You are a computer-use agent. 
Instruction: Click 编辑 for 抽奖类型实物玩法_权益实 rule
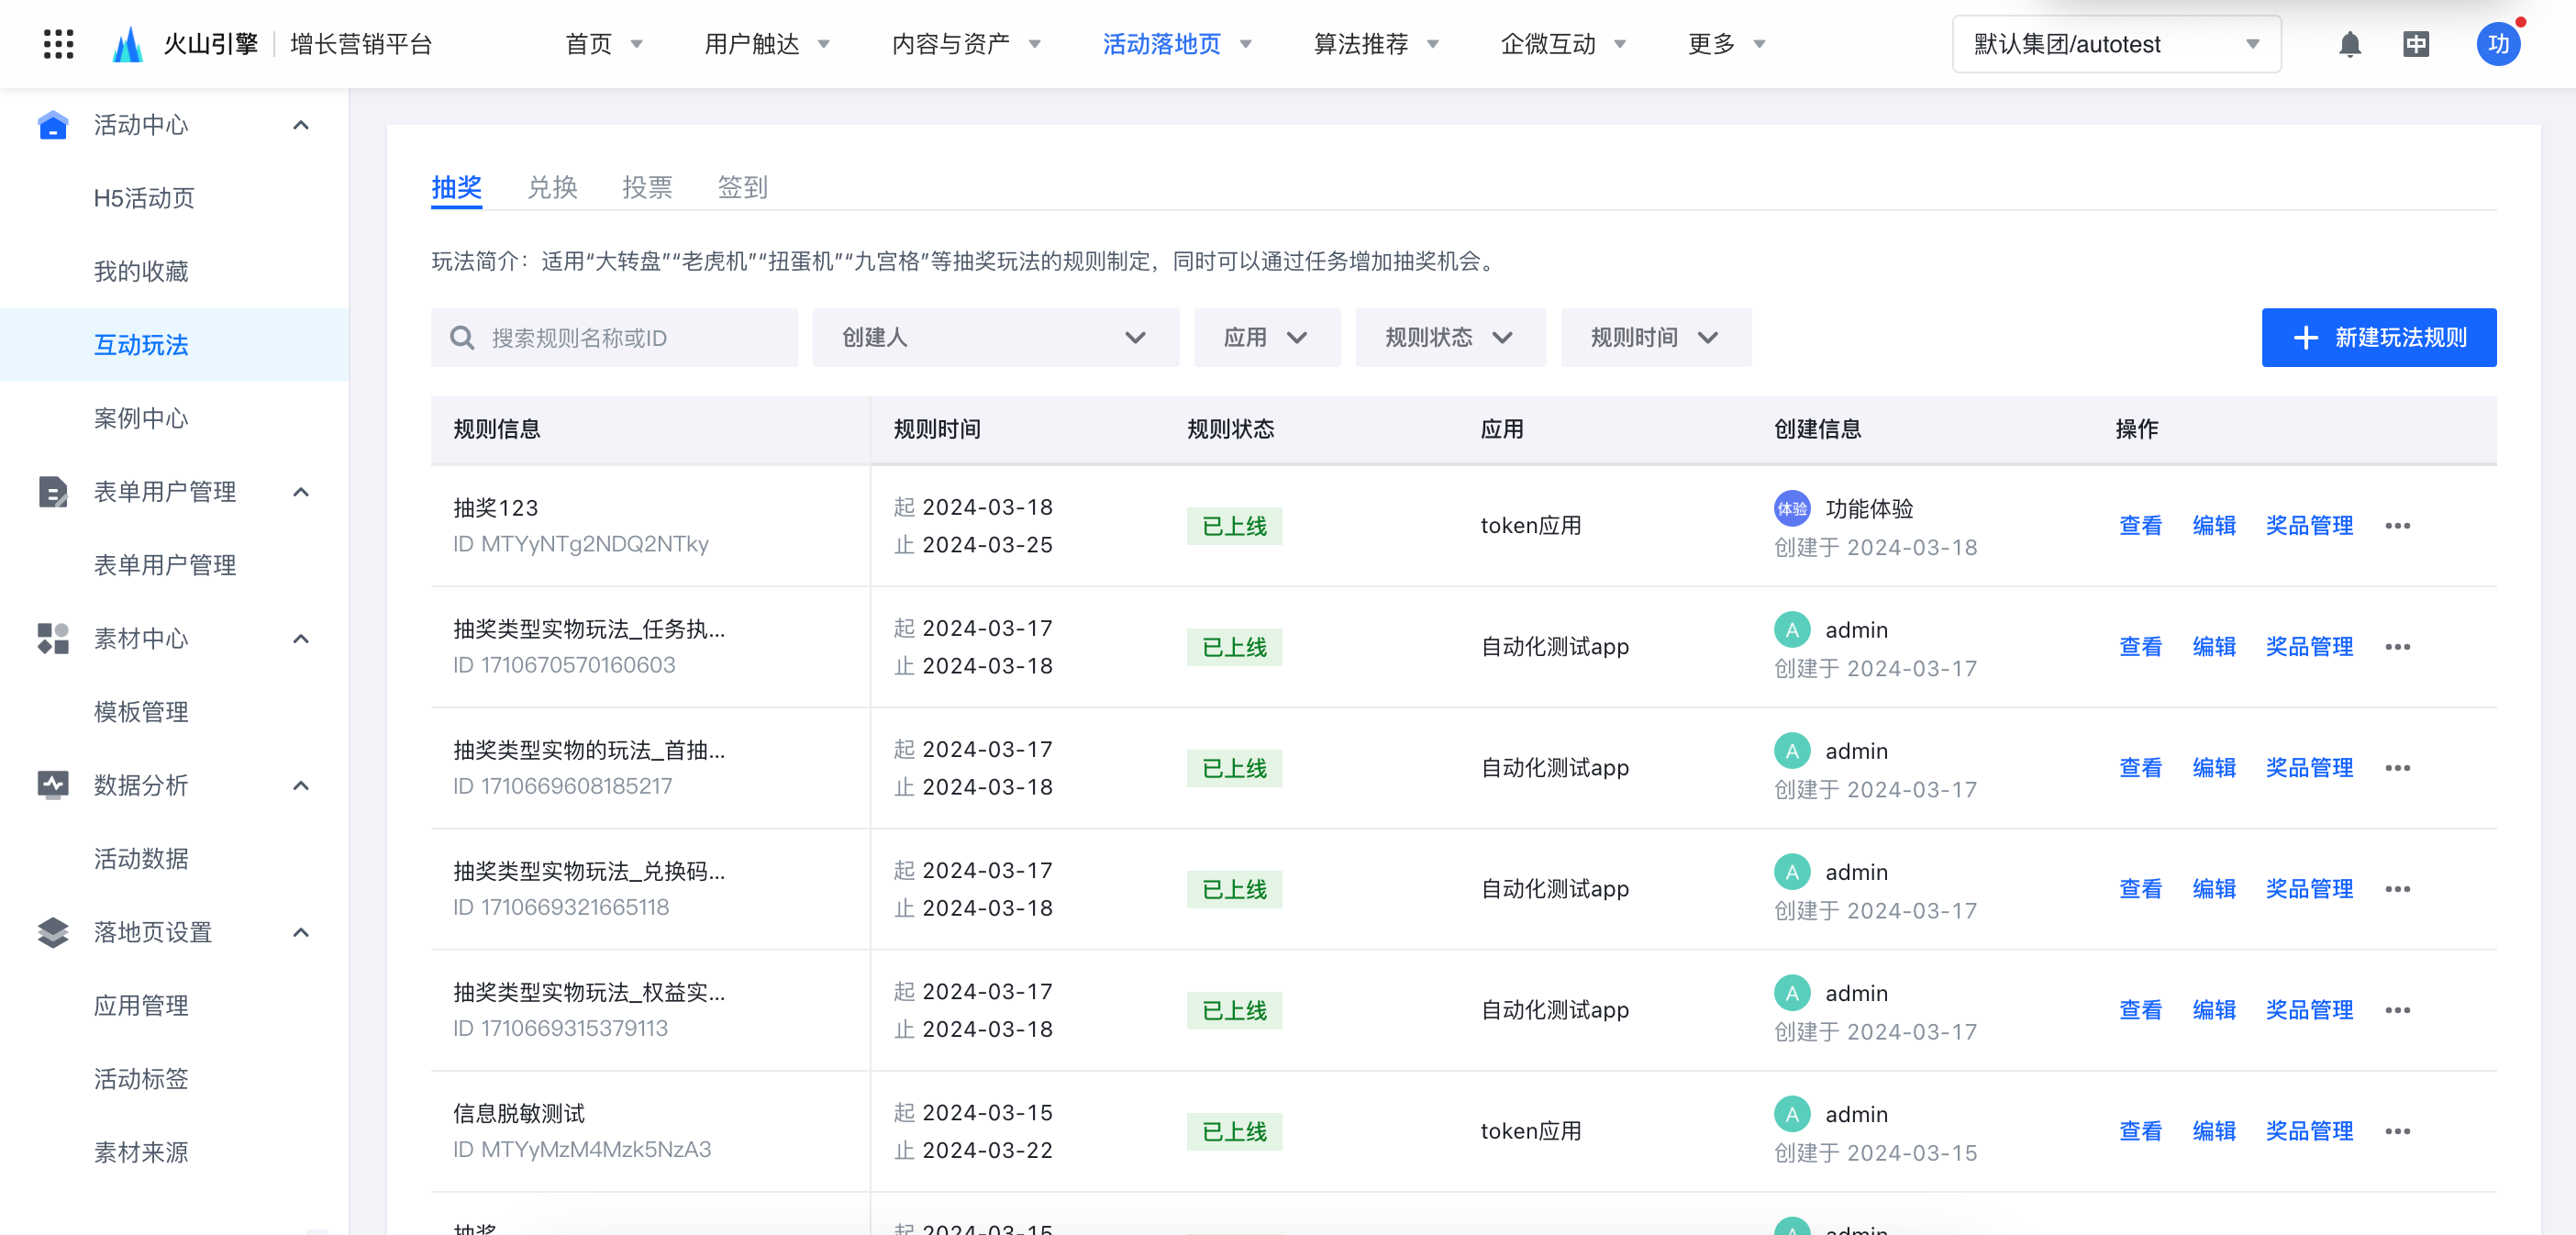pos(2213,1010)
